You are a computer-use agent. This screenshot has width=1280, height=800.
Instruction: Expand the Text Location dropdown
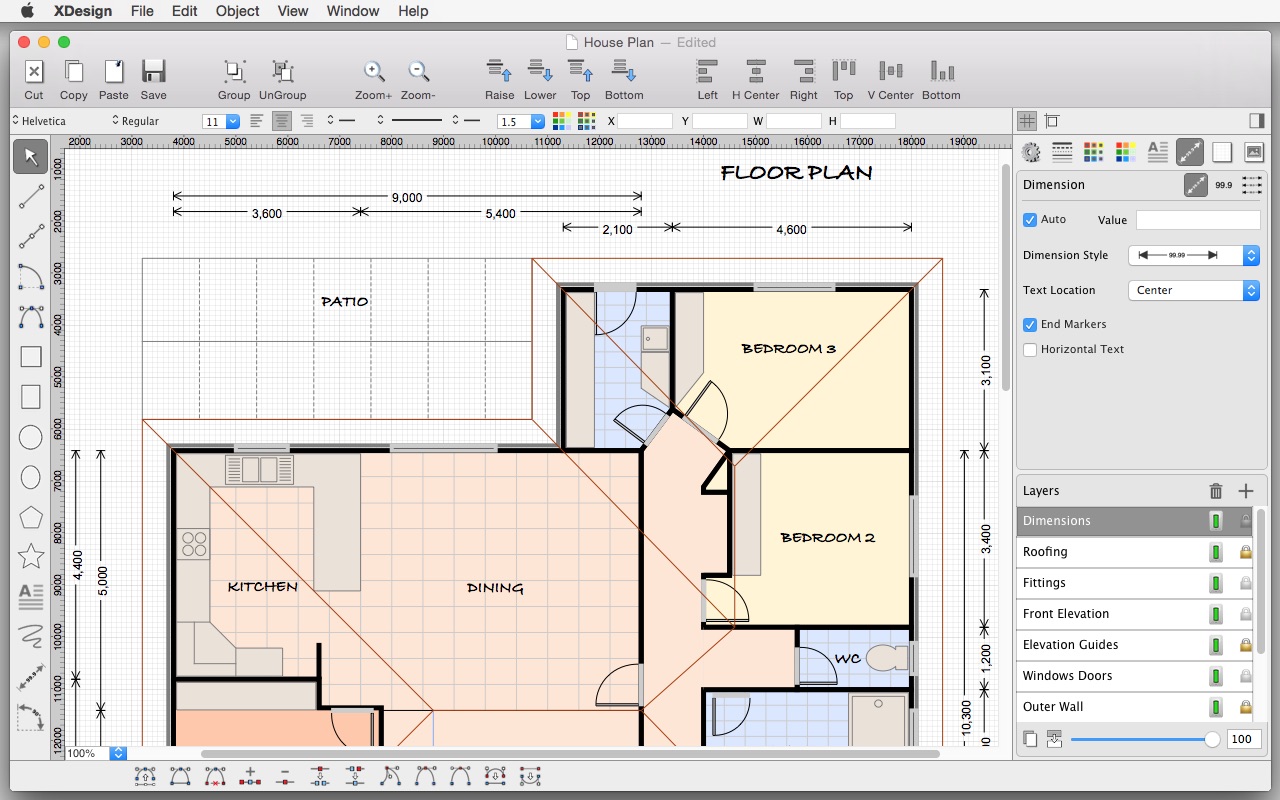(1193, 290)
